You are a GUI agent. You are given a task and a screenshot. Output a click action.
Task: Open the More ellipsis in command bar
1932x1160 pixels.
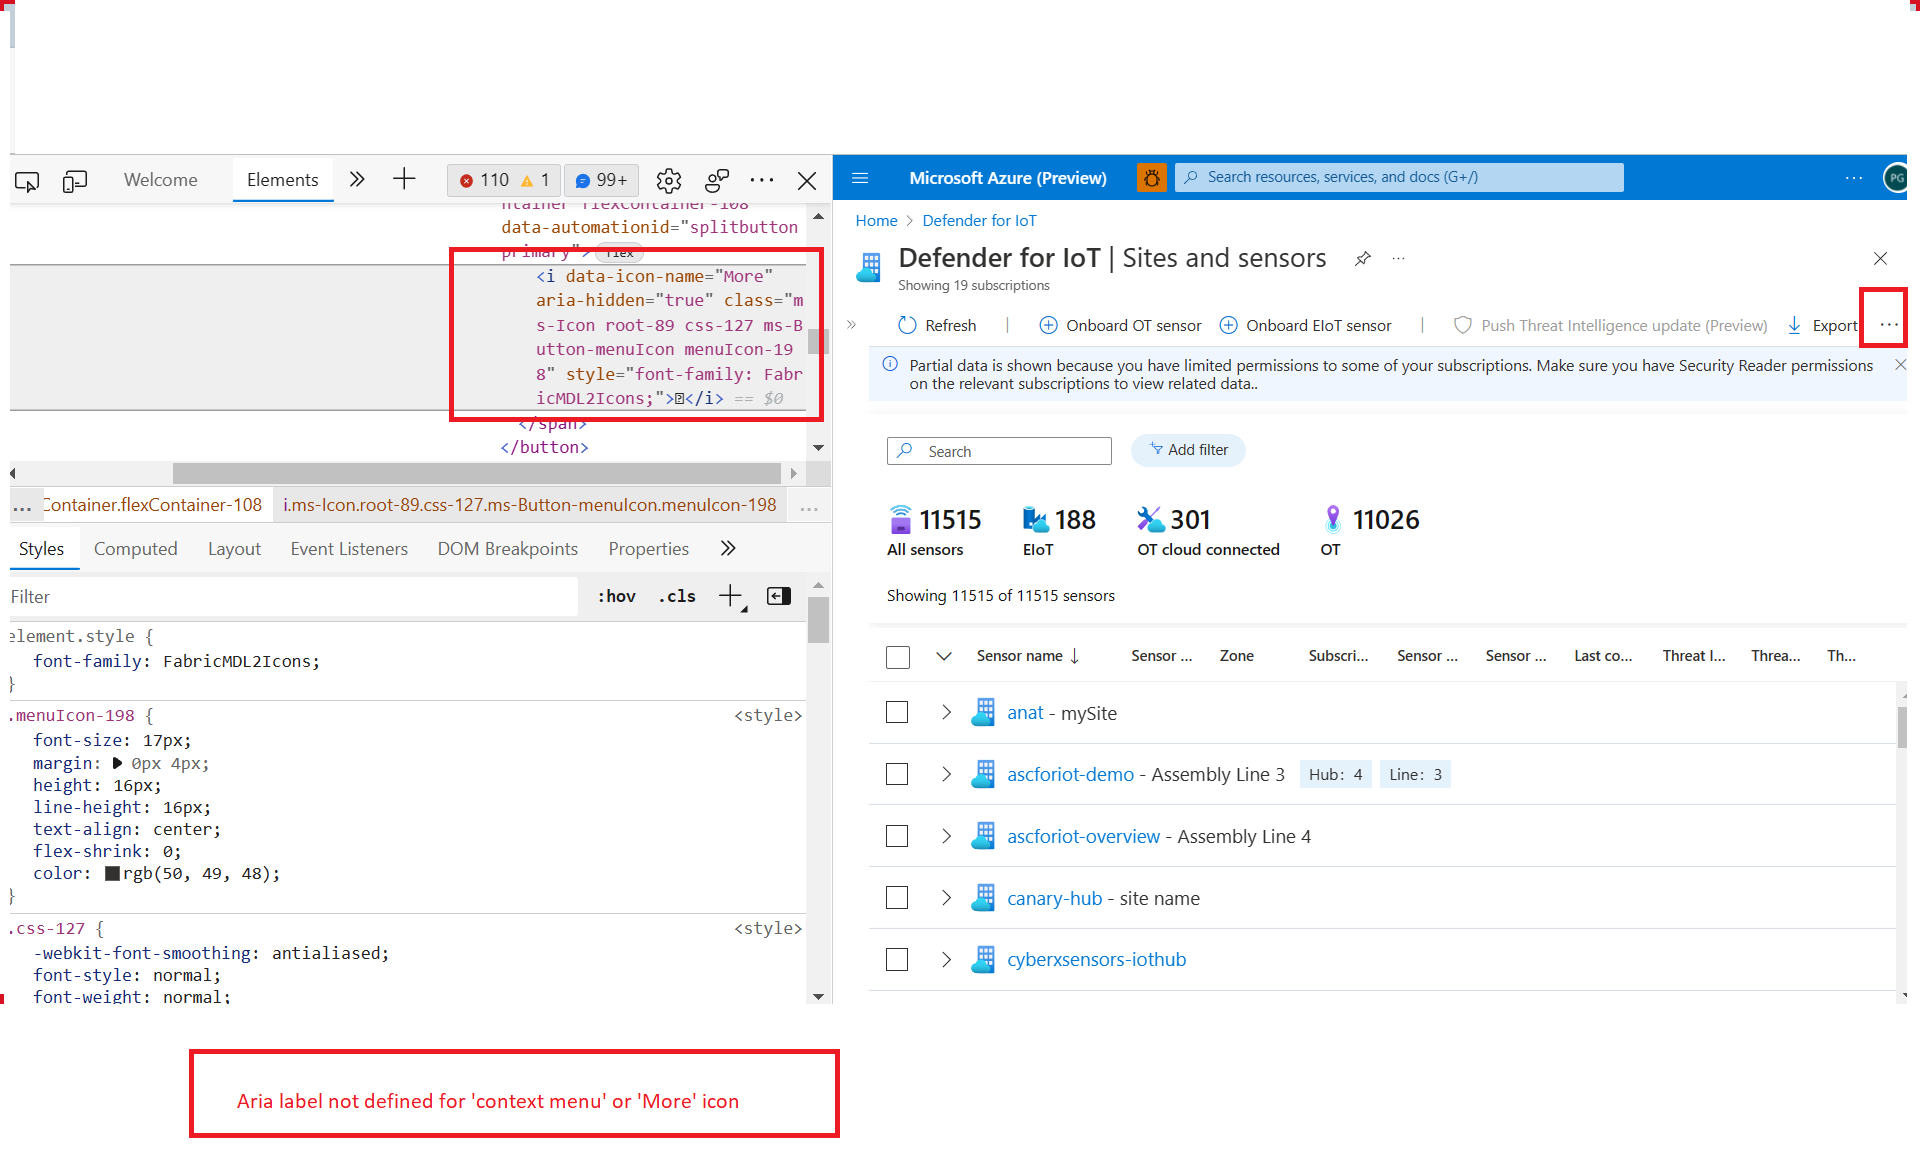coord(1888,326)
